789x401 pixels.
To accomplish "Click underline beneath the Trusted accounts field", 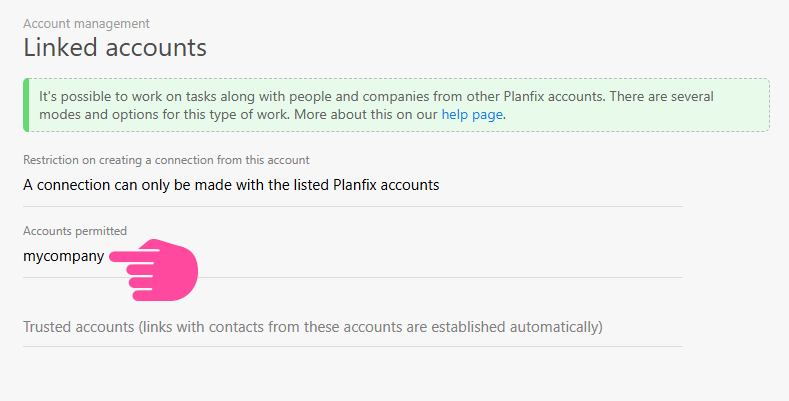I will [x=352, y=346].
